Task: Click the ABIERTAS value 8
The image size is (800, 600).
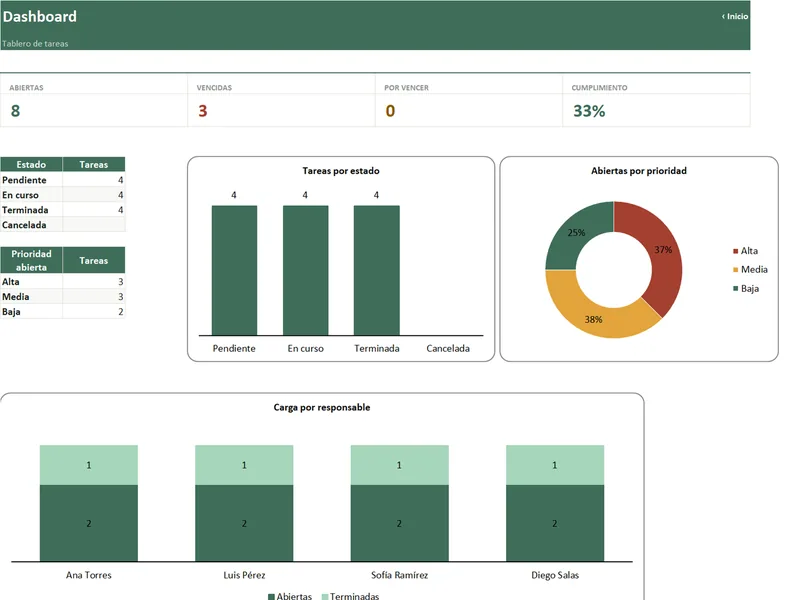Action: 15,111
